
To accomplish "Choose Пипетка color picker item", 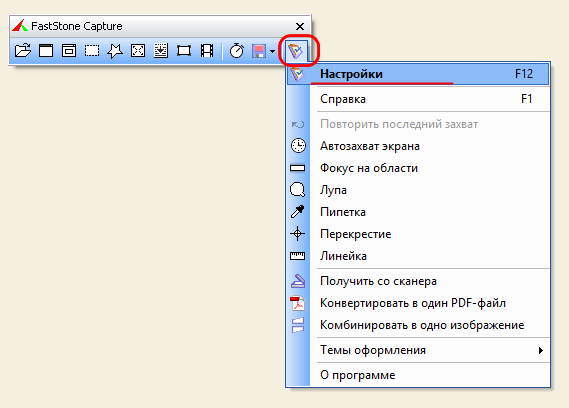I will coord(418,212).
